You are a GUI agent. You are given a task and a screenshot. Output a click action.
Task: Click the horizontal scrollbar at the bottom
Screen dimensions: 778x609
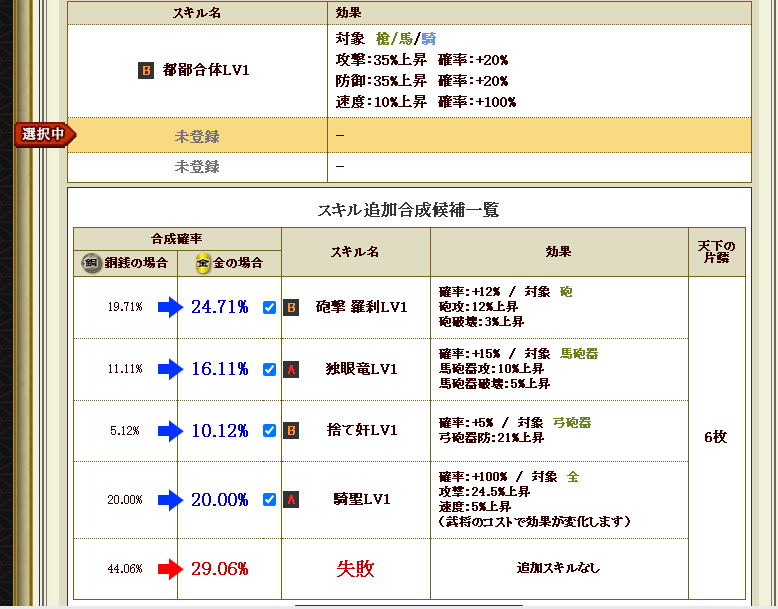409,606
